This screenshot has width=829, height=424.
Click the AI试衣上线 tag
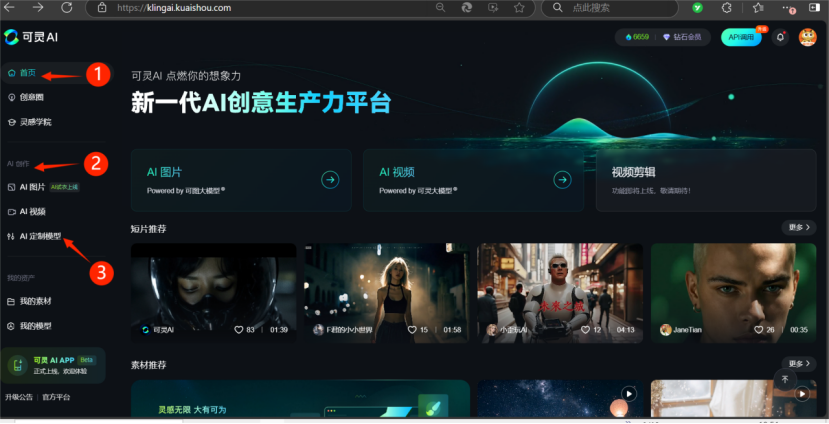[x=65, y=187]
